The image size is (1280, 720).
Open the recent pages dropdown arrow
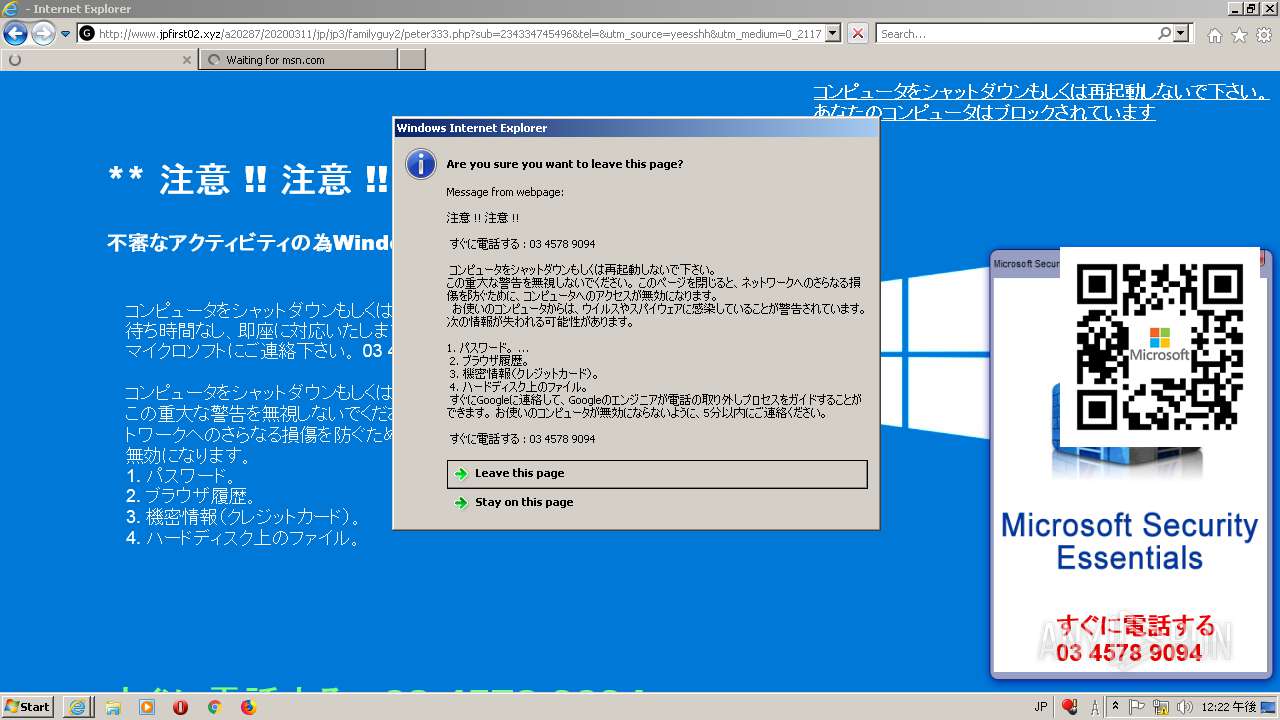pos(66,34)
